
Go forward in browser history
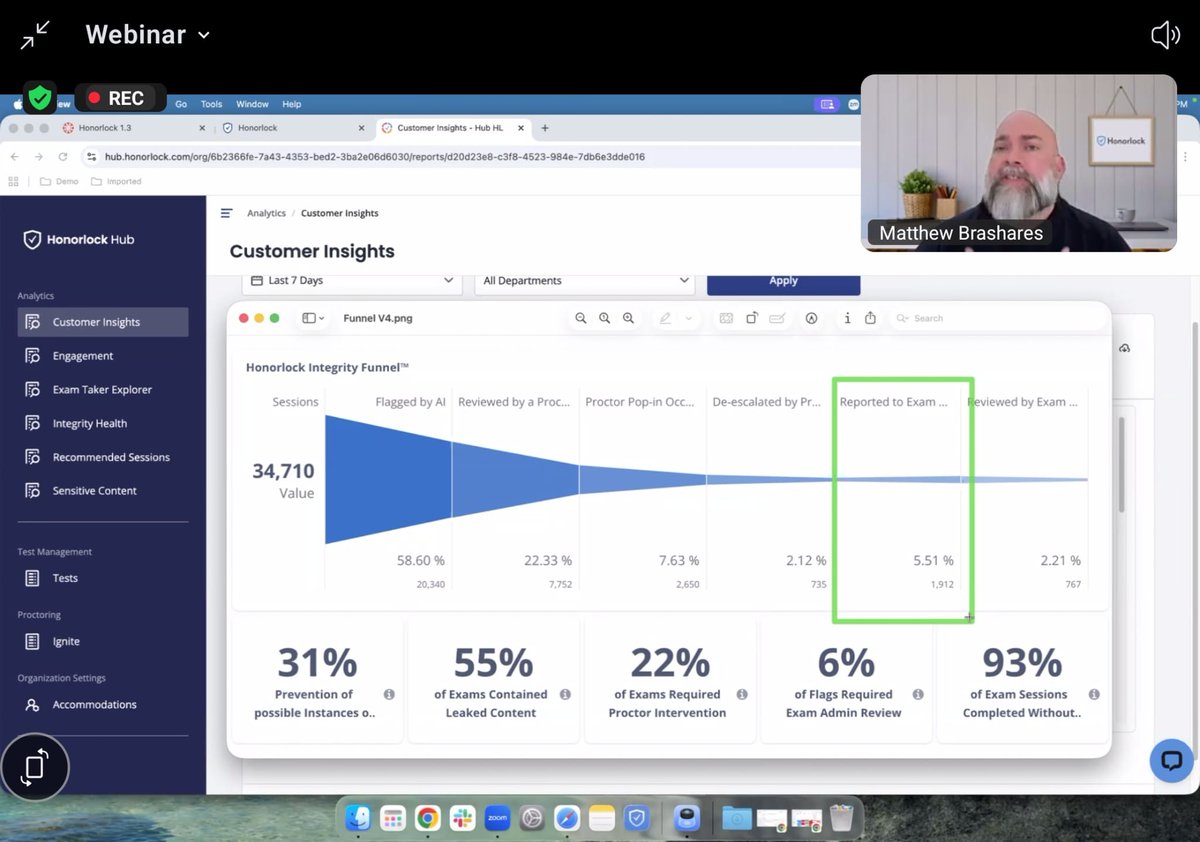click(38, 157)
